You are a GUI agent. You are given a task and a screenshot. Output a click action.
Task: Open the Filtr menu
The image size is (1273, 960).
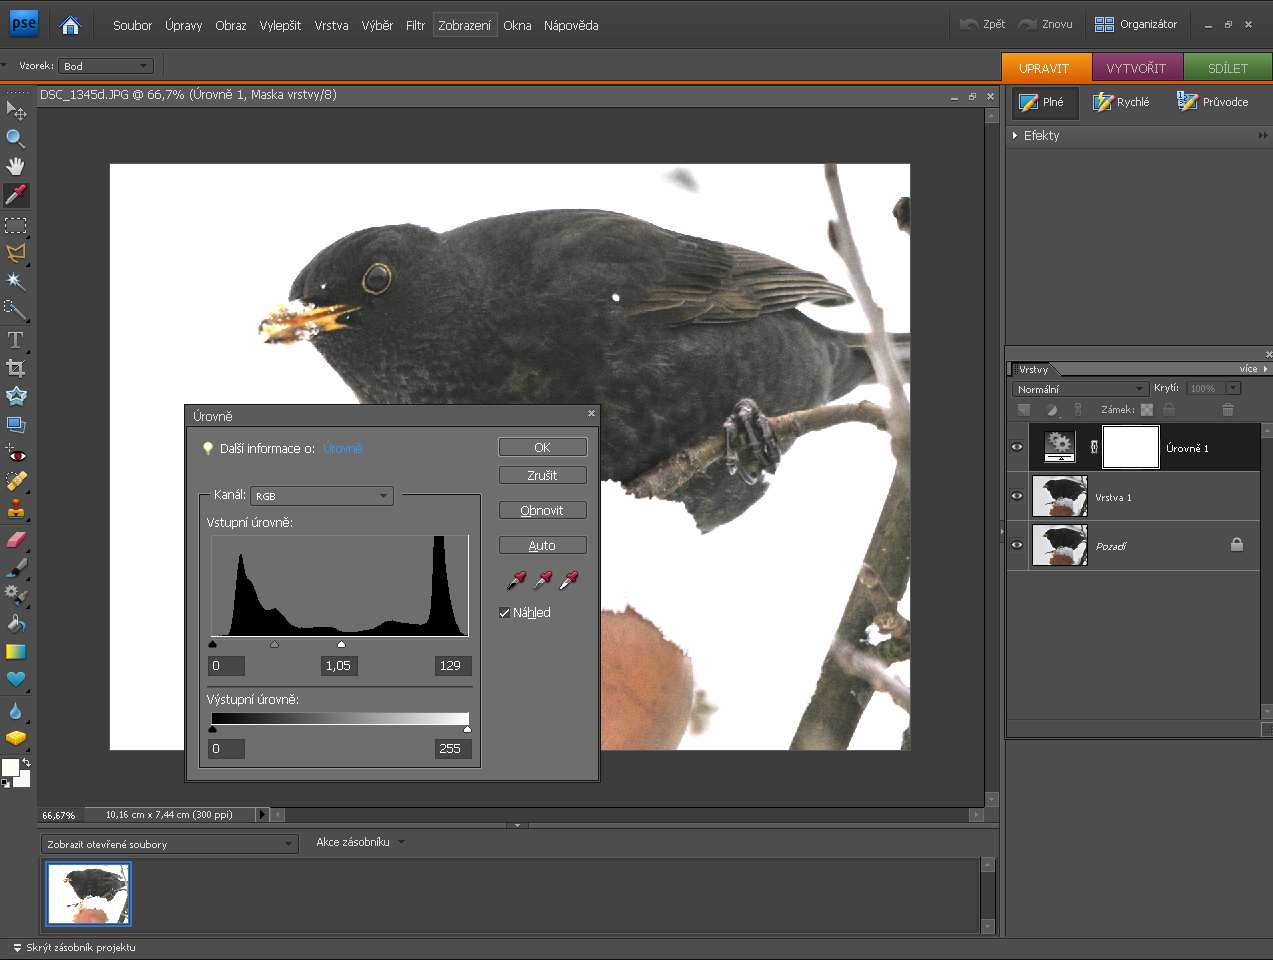coord(415,25)
